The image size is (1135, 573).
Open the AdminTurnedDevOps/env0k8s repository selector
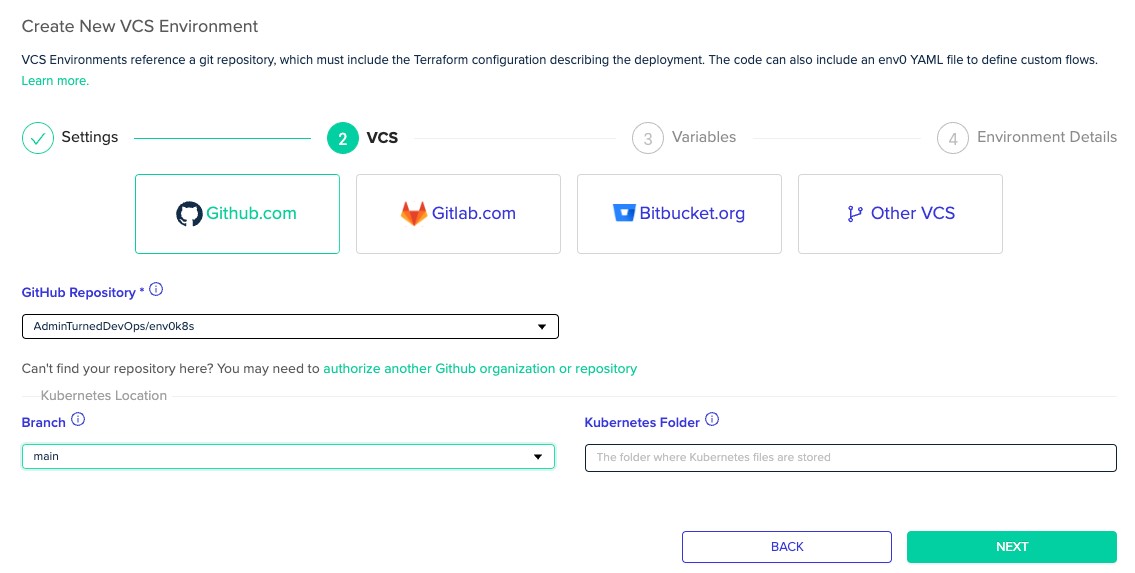coord(290,326)
